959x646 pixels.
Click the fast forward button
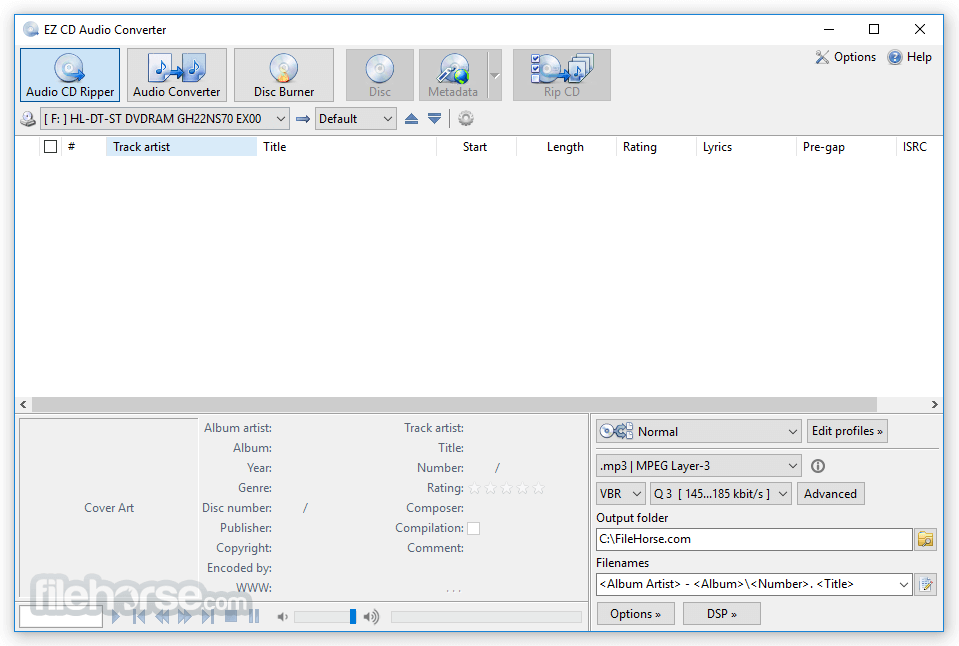[184, 616]
